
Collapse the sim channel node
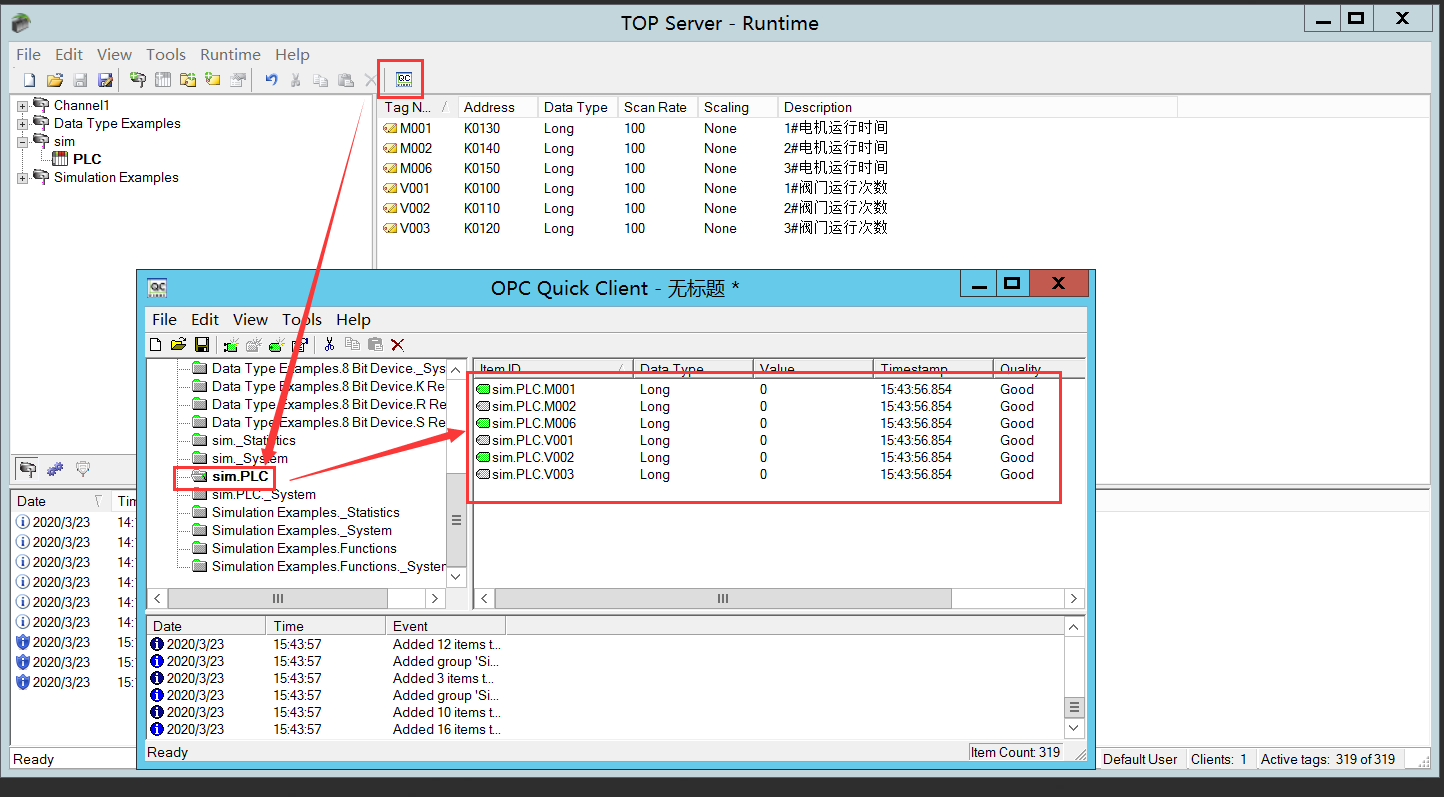(23, 142)
